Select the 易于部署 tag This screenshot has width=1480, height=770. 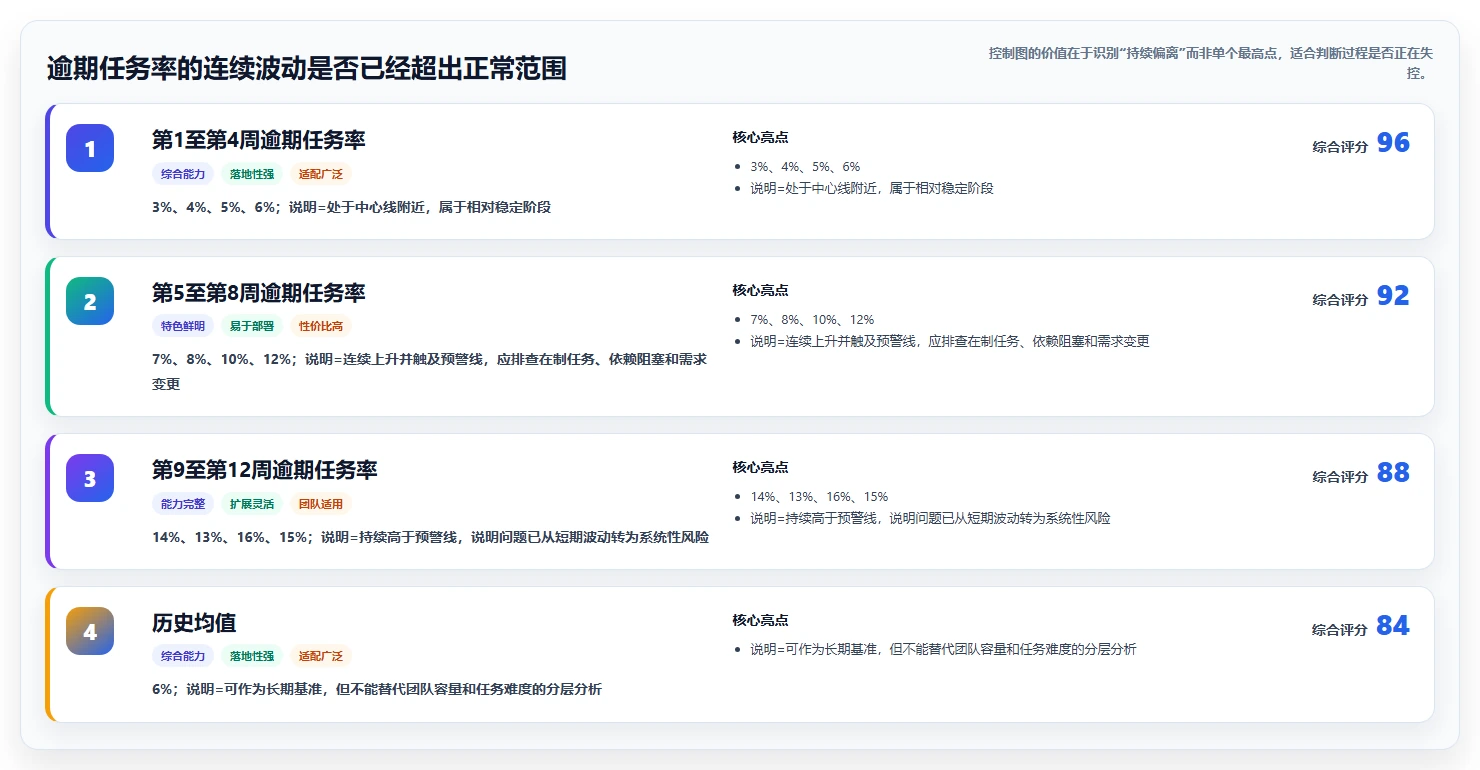click(252, 326)
